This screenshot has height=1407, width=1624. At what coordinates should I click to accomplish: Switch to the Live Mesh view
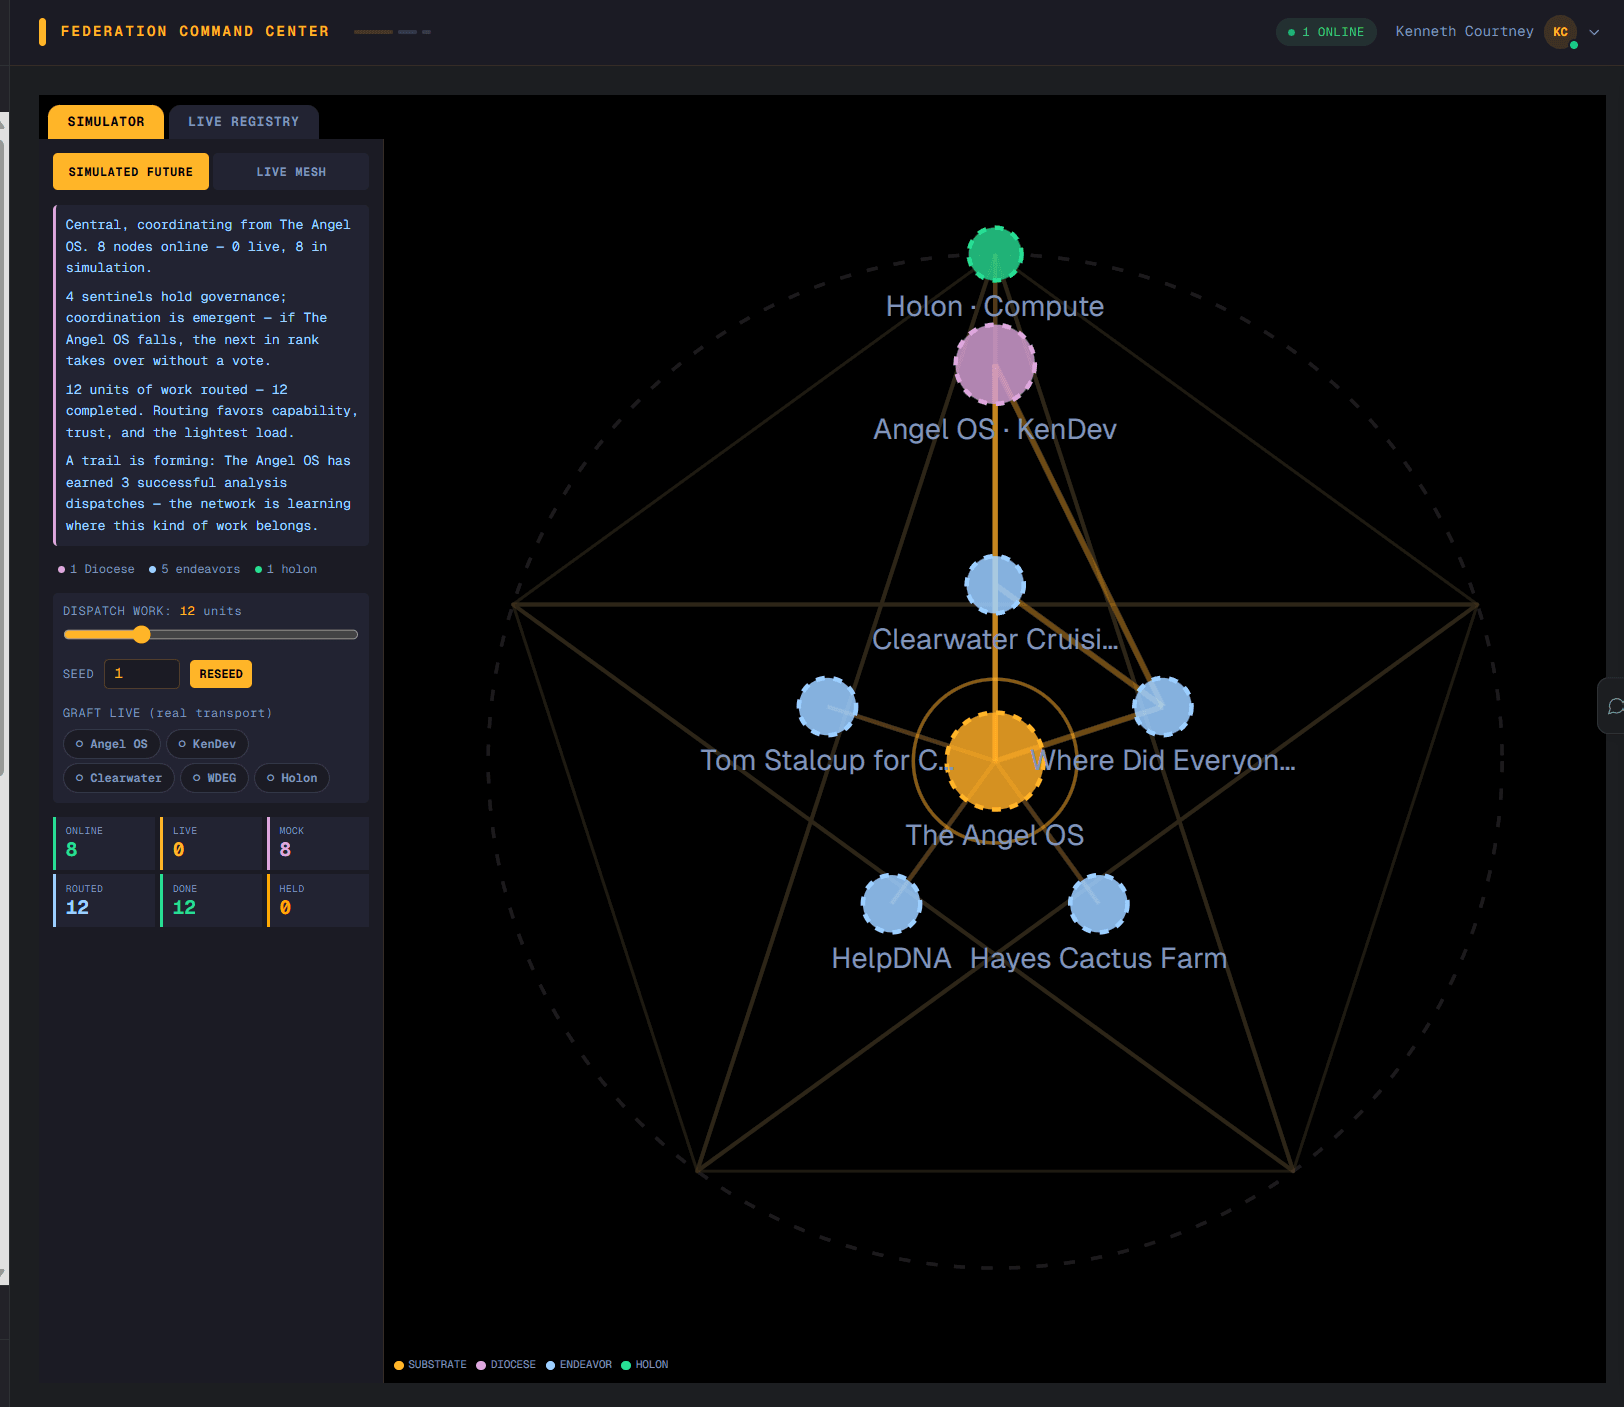[291, 172]
